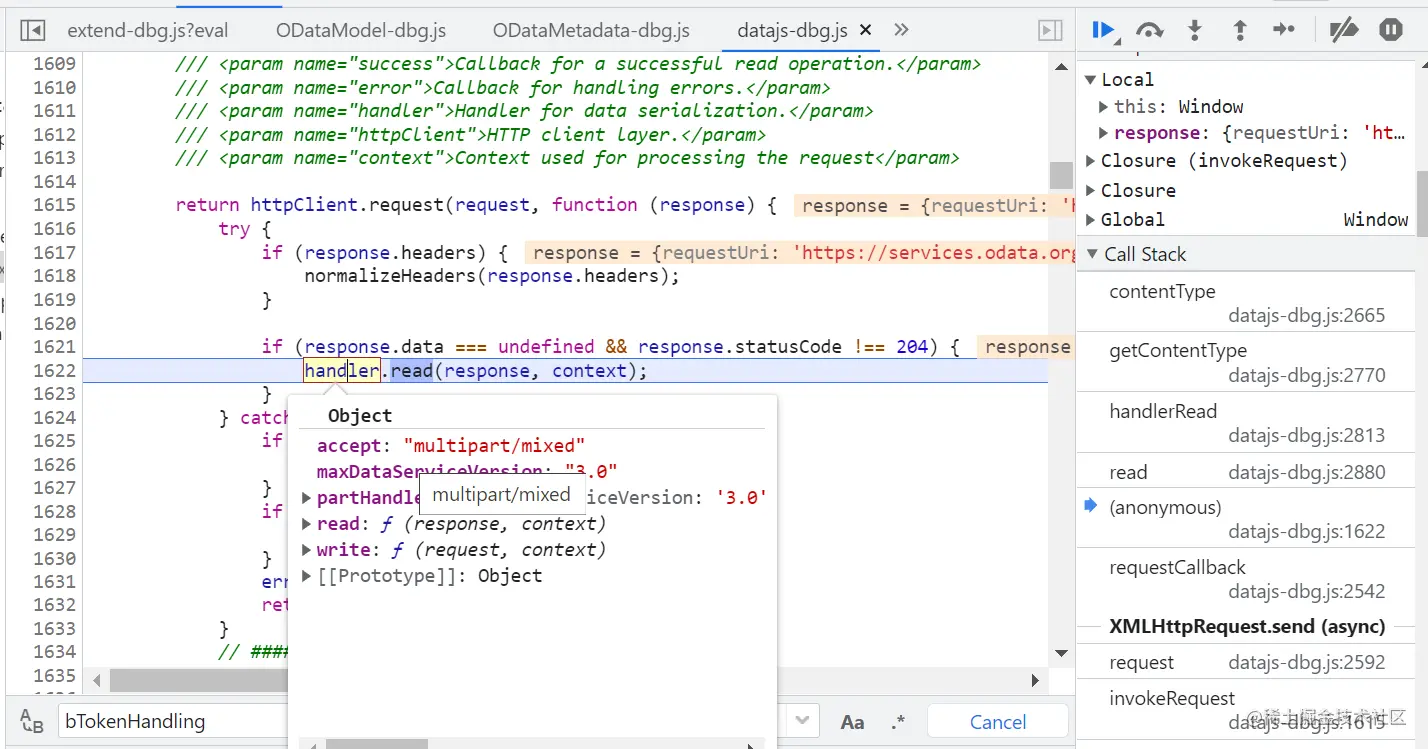Click the editor horizontal scrollbar left arrow
The height and width of the screenshot is (749, 1428).
click(x=97, y=680)
